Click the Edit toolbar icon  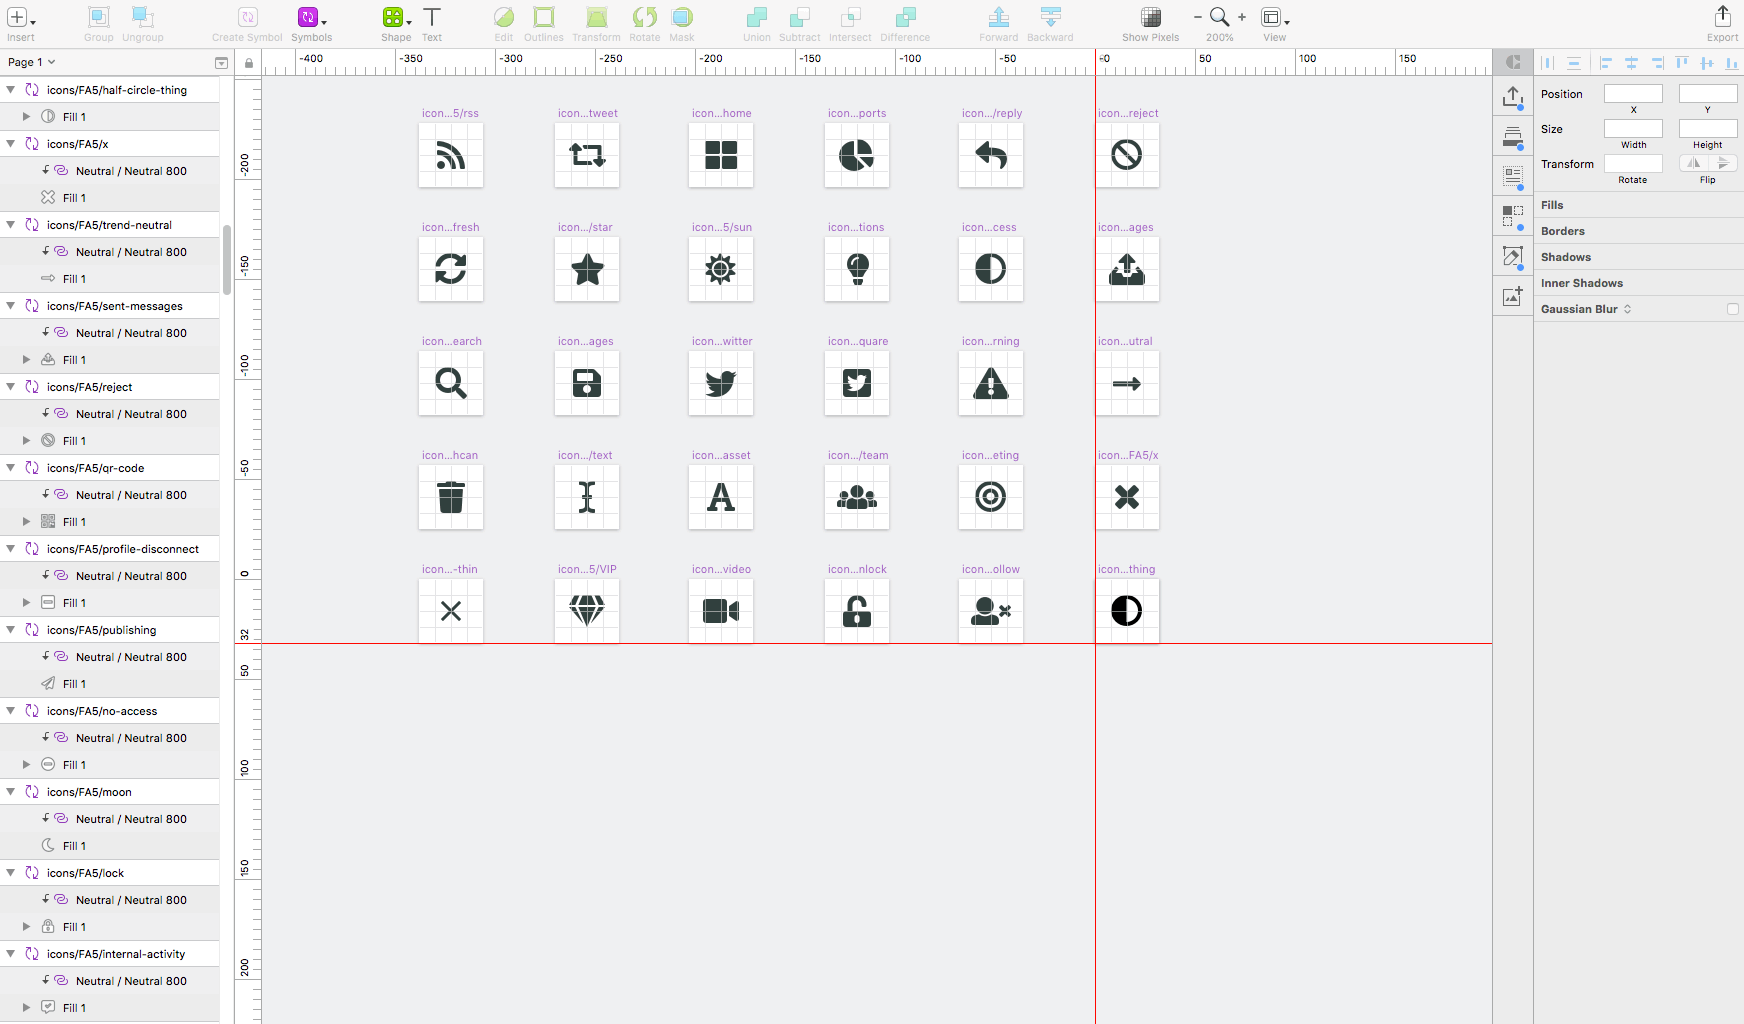coord(504,18)
